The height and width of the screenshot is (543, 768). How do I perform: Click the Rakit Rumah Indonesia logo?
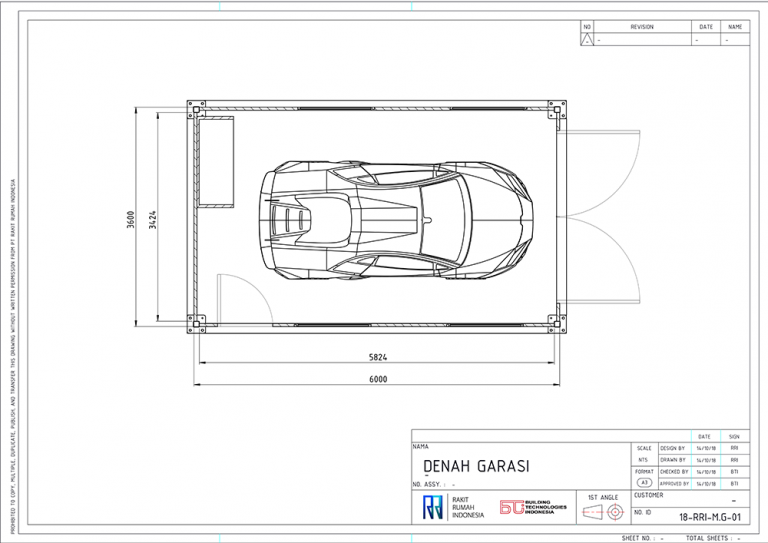(433, 508)
